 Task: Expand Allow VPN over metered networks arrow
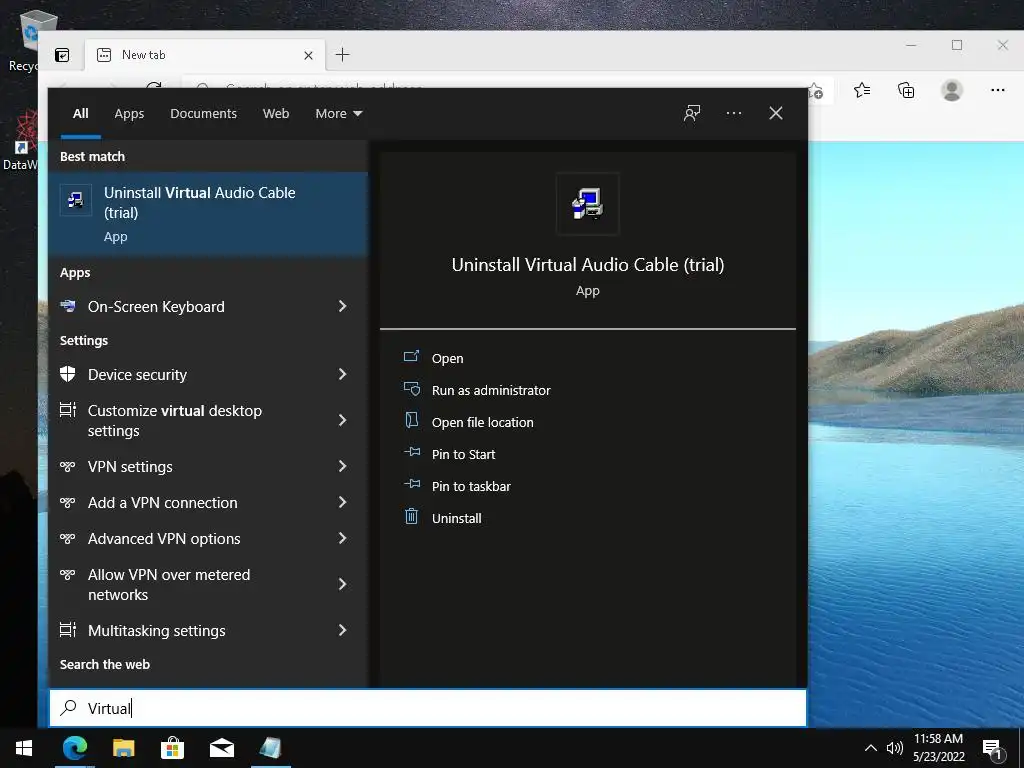[x=342, y=584]
